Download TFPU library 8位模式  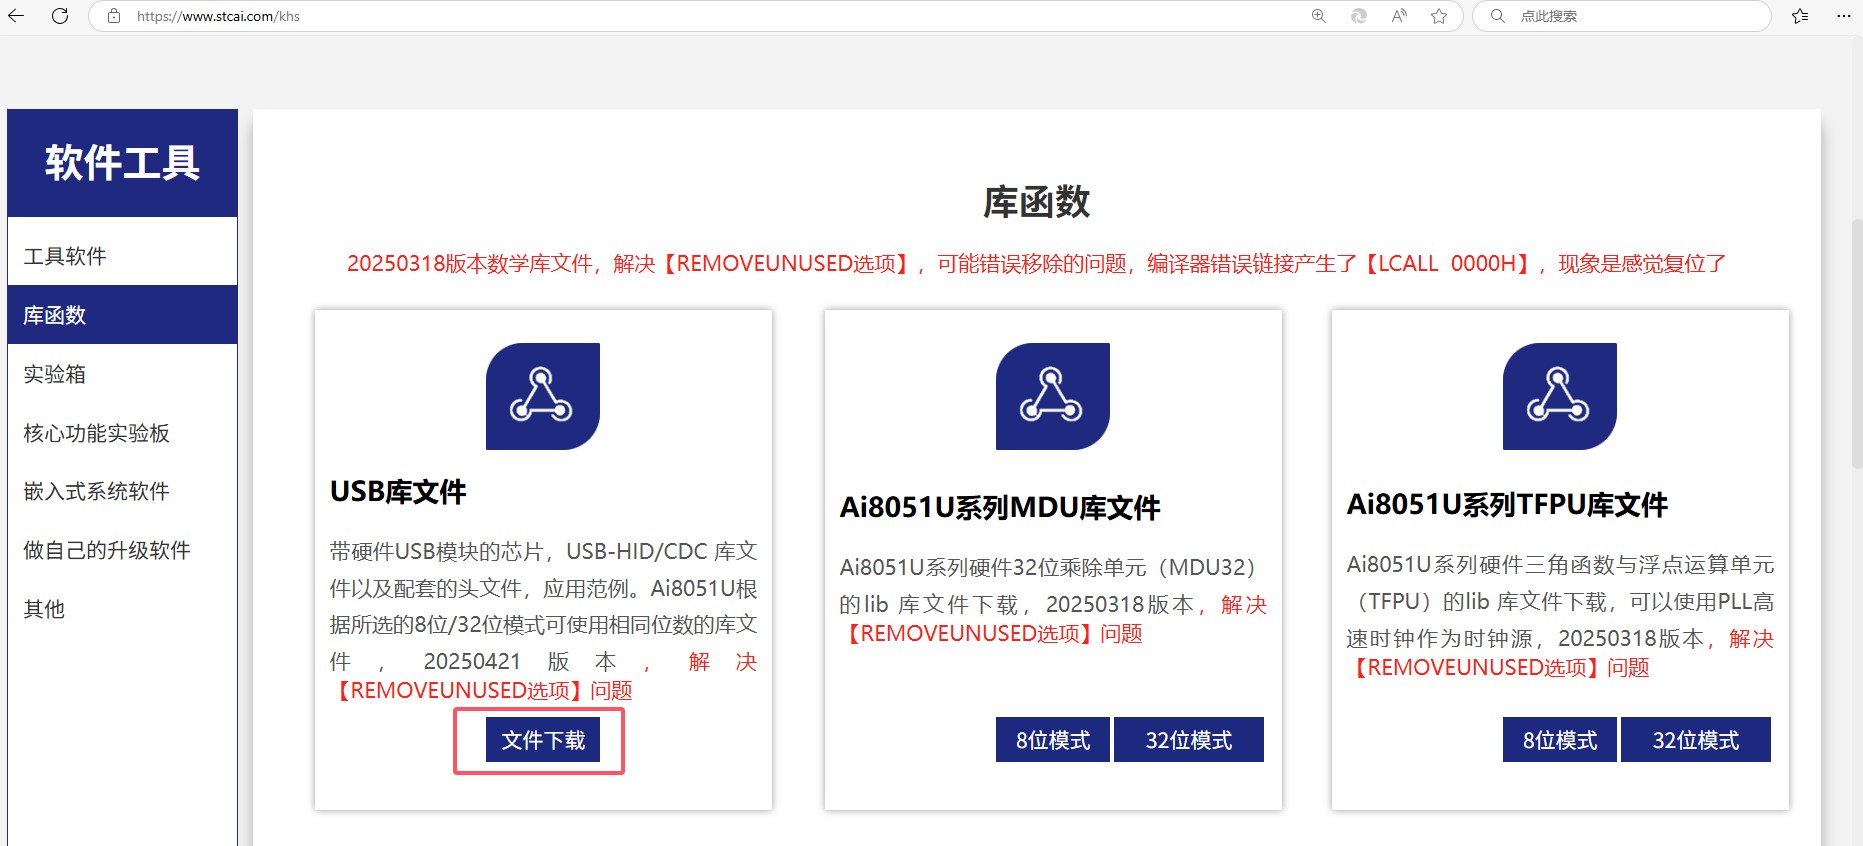1560,740
